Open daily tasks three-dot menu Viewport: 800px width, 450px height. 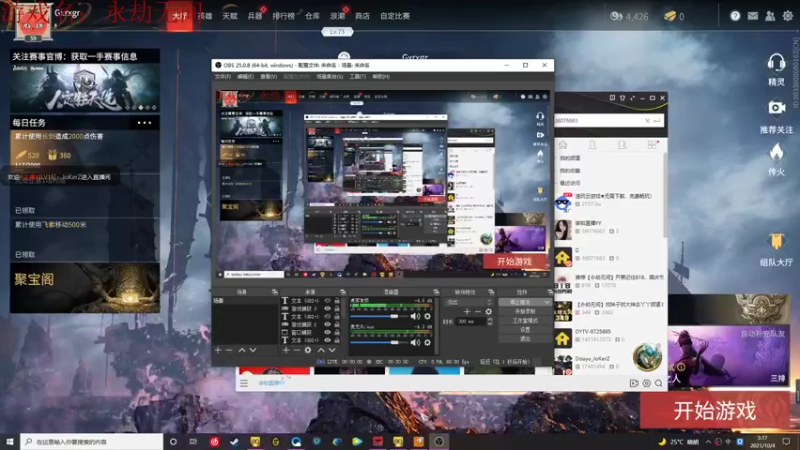tap(144, 122)
